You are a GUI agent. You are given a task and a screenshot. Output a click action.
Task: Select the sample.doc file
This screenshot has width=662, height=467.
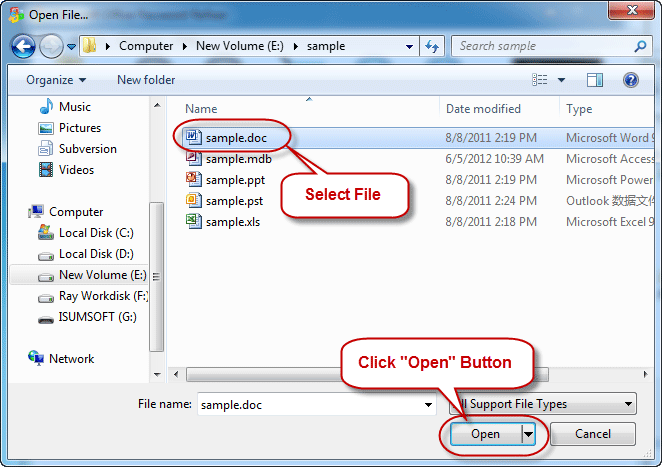coord(236,138)
